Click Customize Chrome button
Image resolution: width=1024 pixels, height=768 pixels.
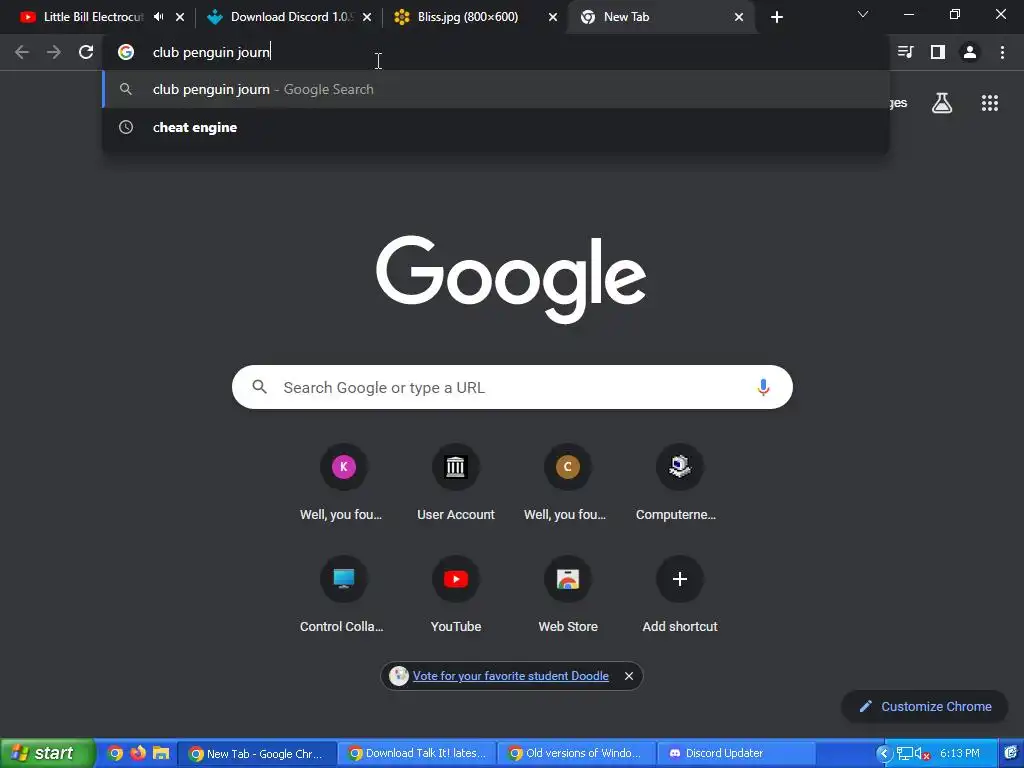(x=925, y=707)
